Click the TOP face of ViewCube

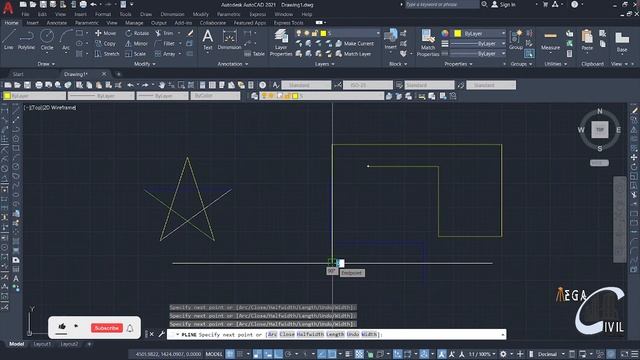600,130
